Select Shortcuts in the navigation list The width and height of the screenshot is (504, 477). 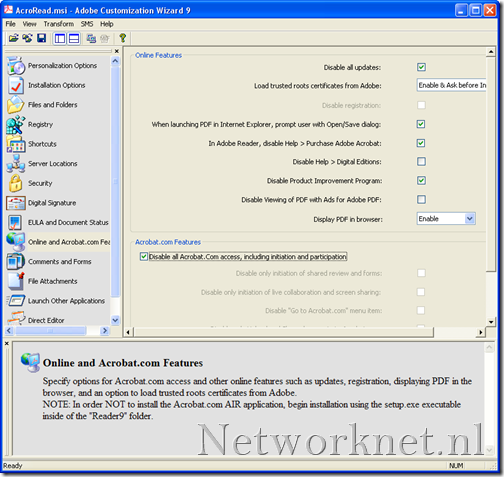(x=42, y=144)
